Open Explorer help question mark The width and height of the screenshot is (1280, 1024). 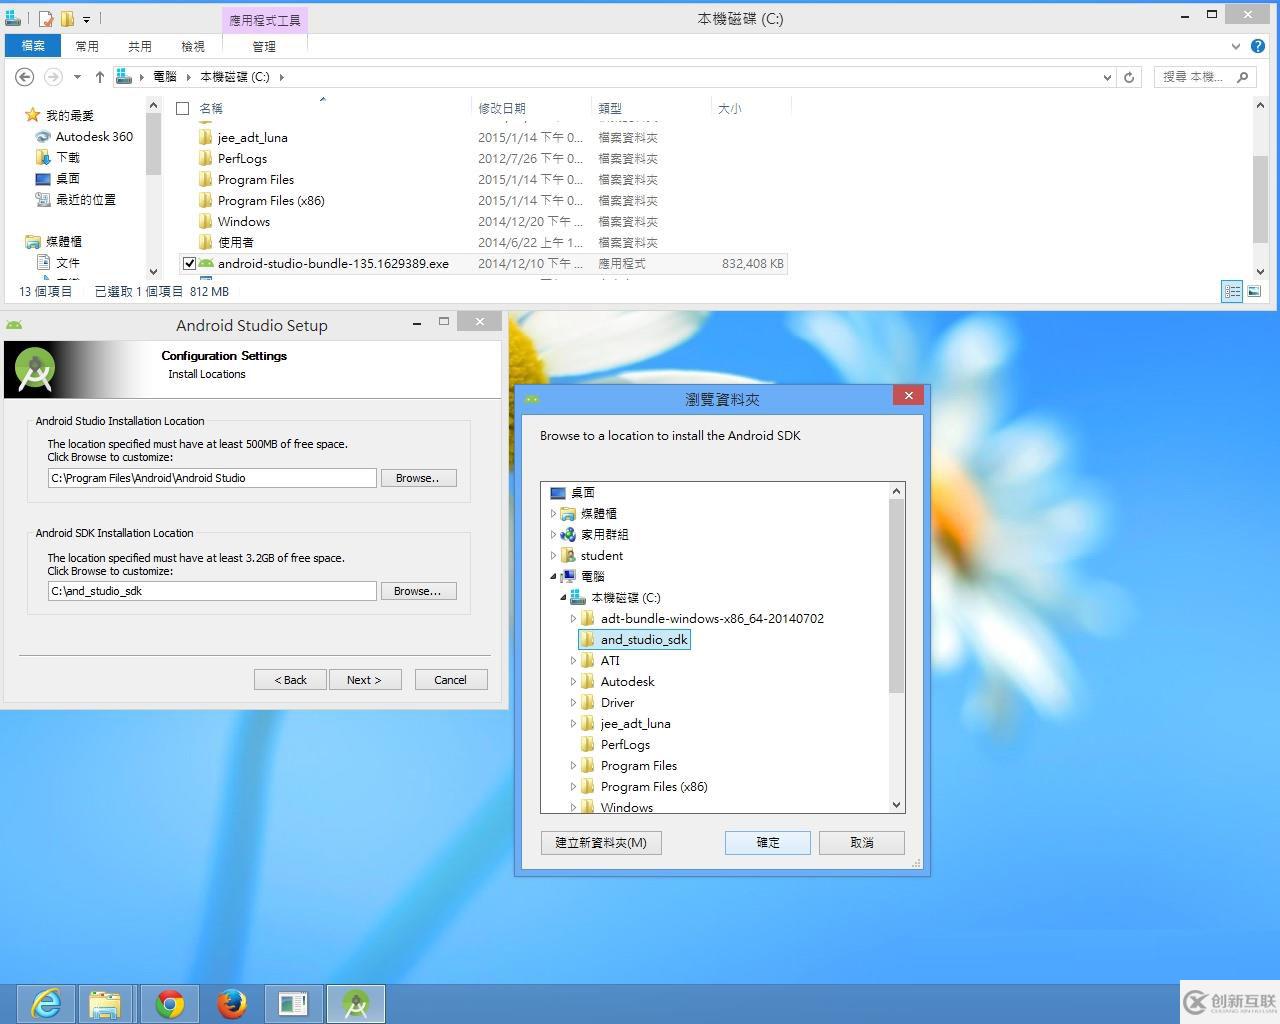click(1258, 46)
